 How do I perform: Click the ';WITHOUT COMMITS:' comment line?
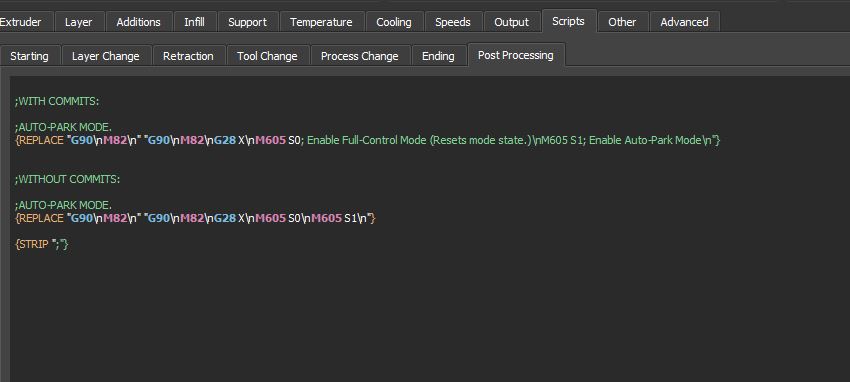point(67,179)
